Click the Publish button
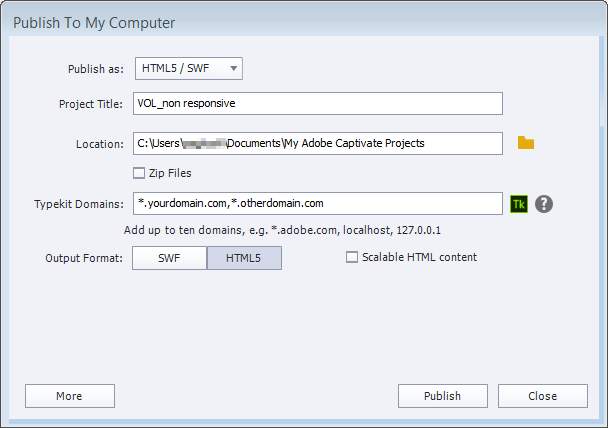Viewport: 608px width, 428px height. point(442,396)
